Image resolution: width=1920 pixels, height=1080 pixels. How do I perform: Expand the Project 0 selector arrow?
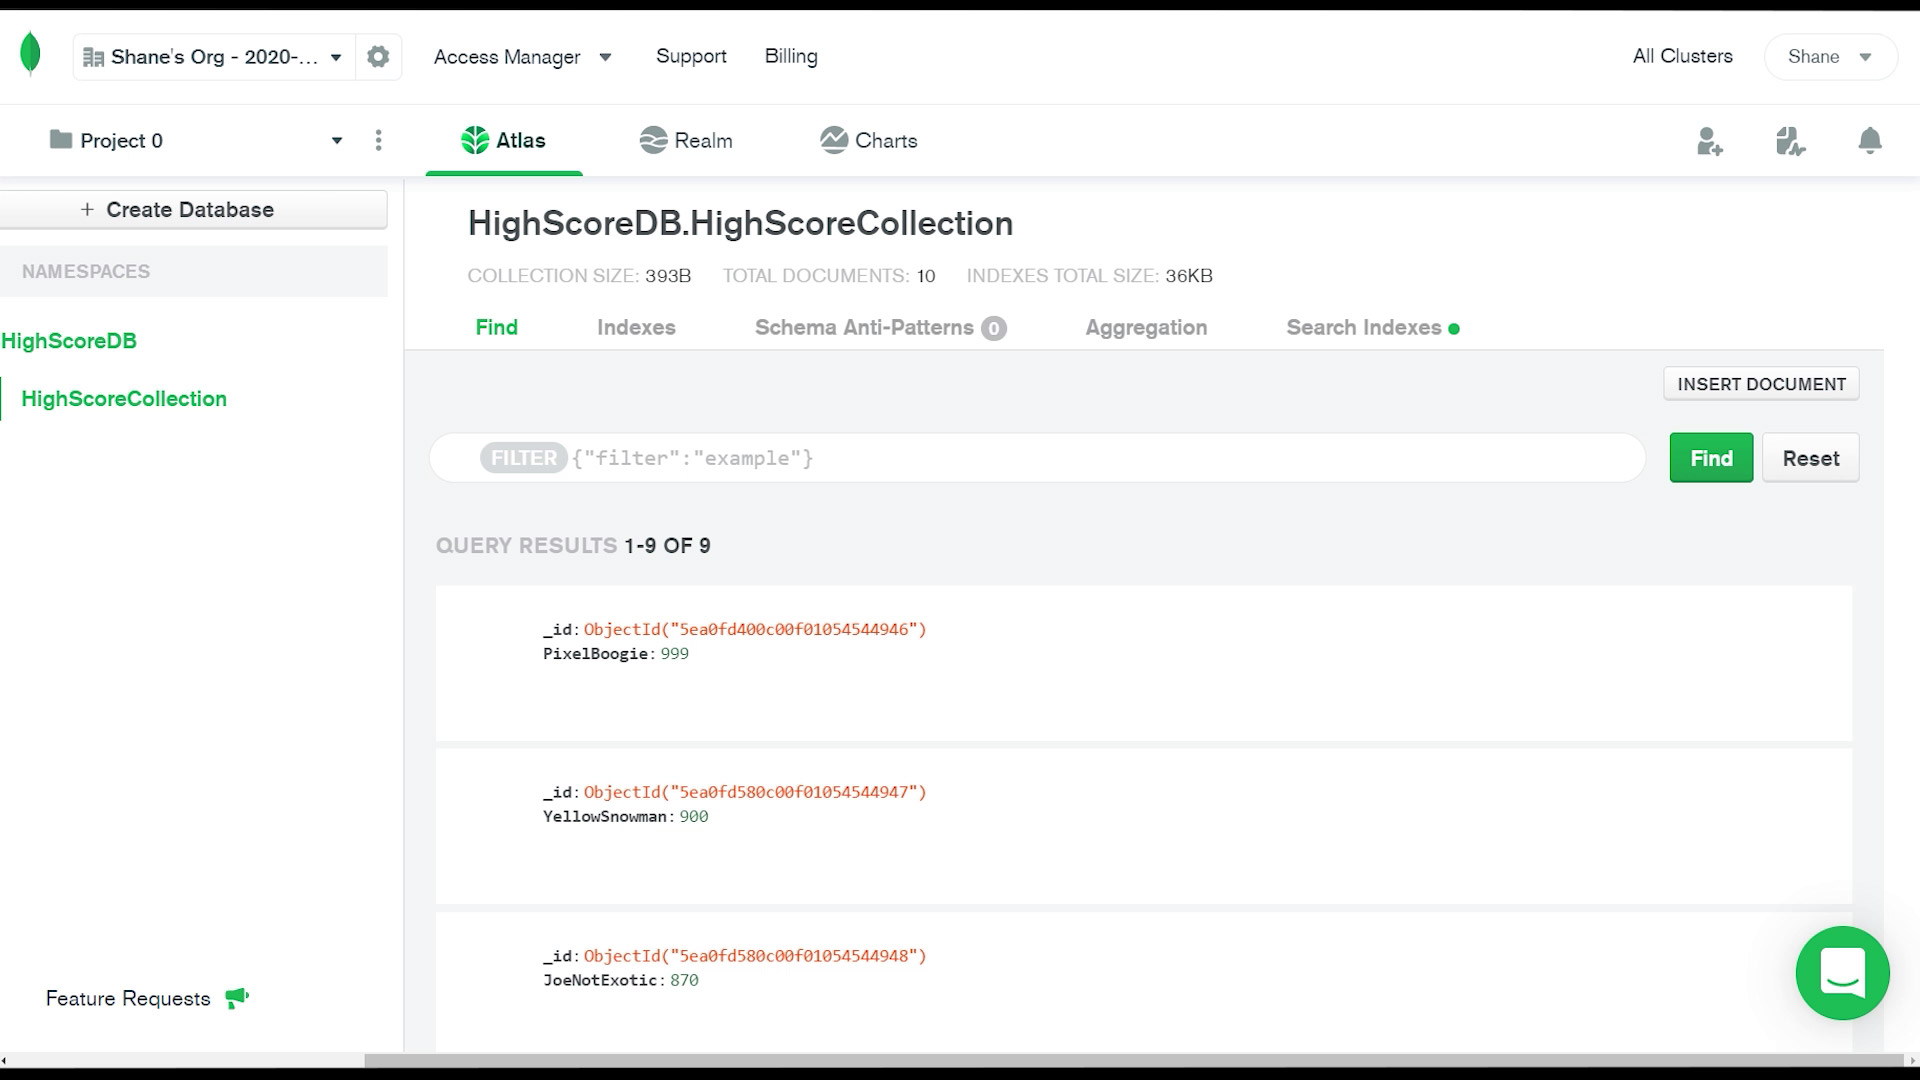(337, 141)
